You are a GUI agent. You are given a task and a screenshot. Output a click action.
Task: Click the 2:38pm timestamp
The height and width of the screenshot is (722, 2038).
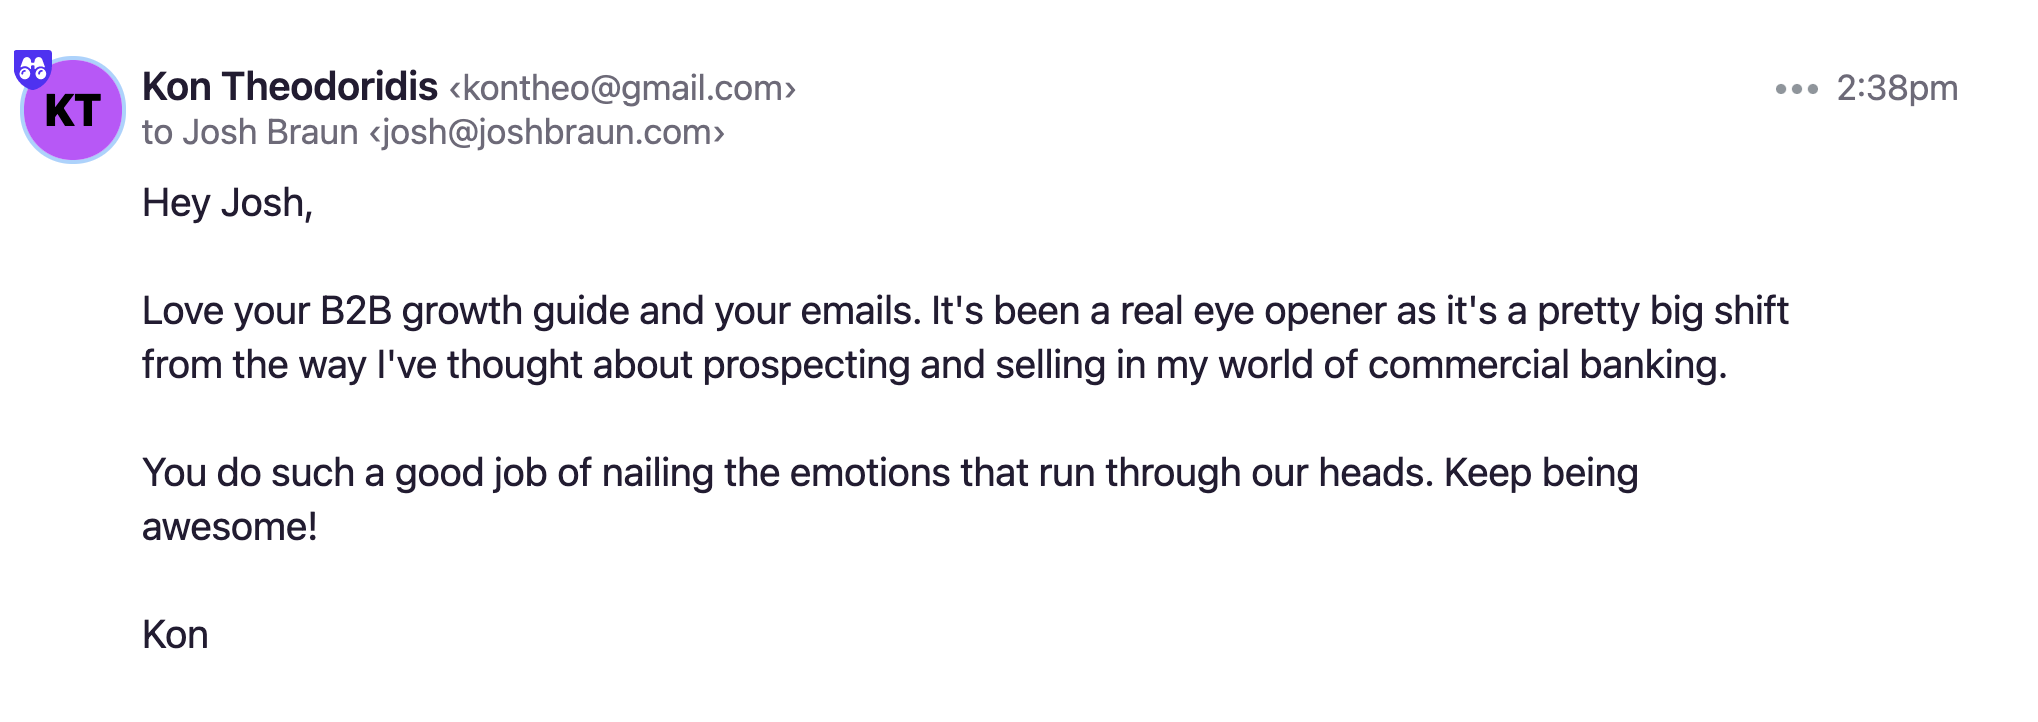tap(1897, 88)
